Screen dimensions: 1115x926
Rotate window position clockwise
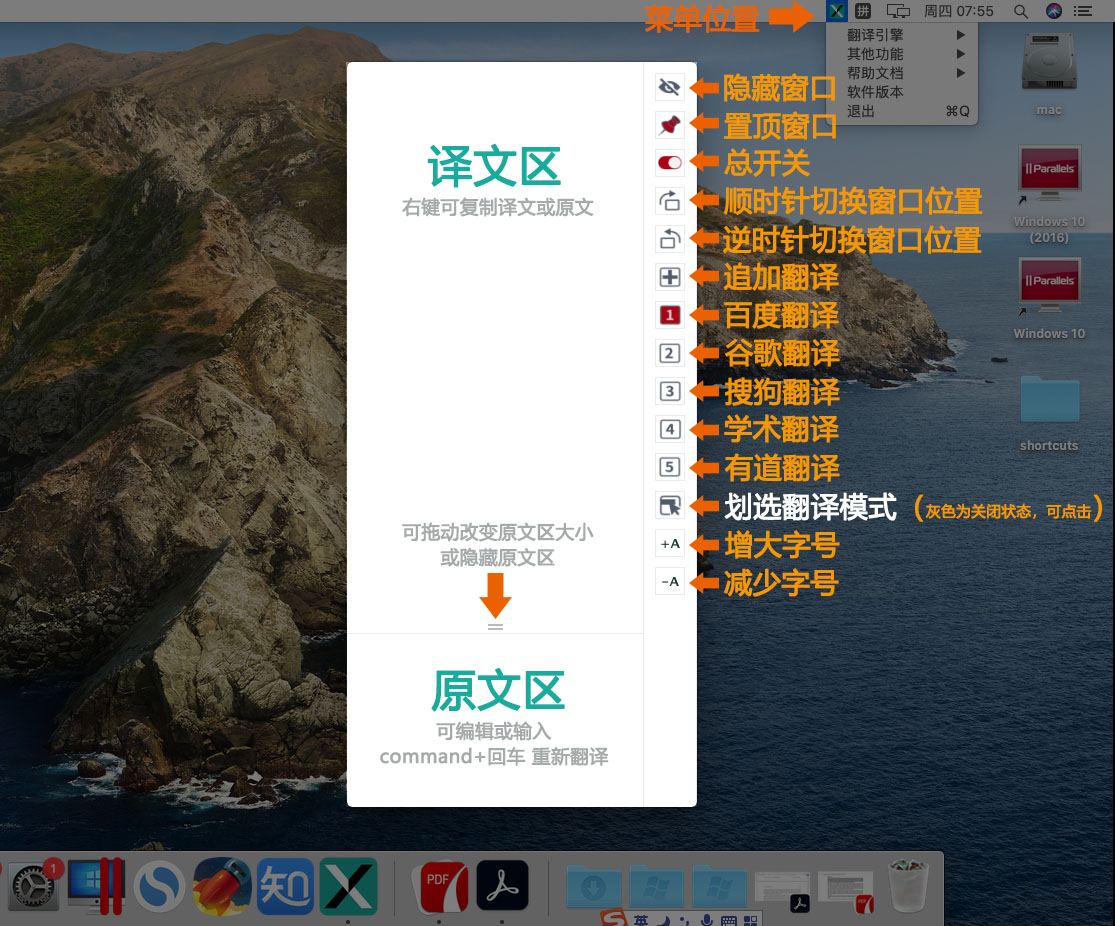[669, 201]
